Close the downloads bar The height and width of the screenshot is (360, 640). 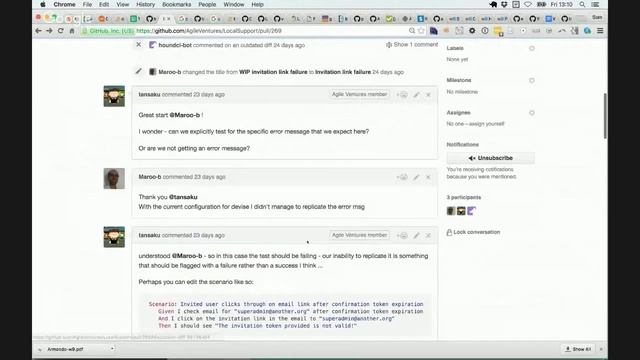click(601, 349)
